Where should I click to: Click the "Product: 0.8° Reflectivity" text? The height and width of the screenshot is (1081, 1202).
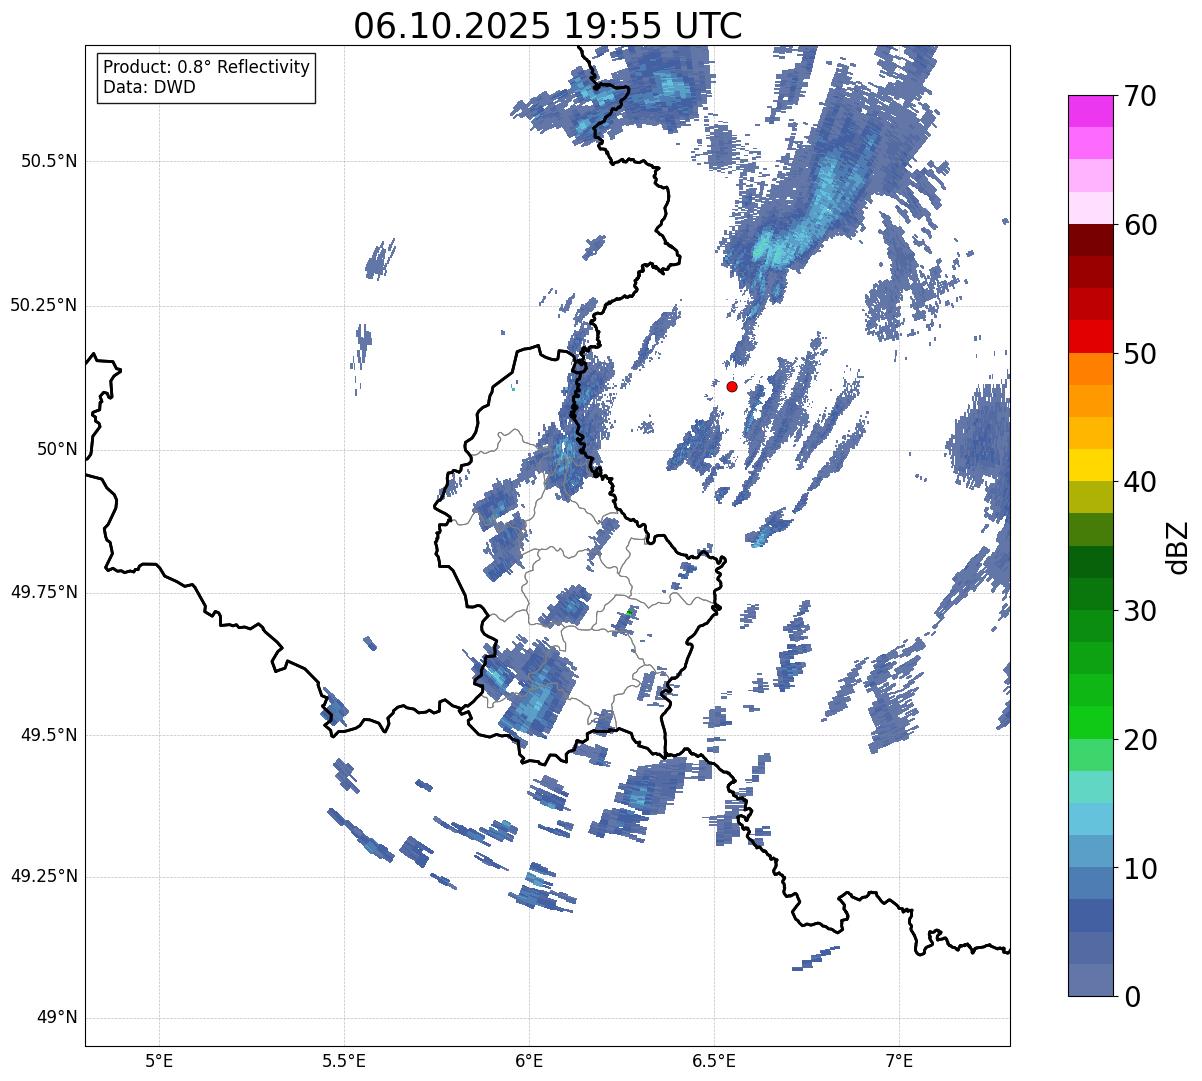tap(207, 67)
